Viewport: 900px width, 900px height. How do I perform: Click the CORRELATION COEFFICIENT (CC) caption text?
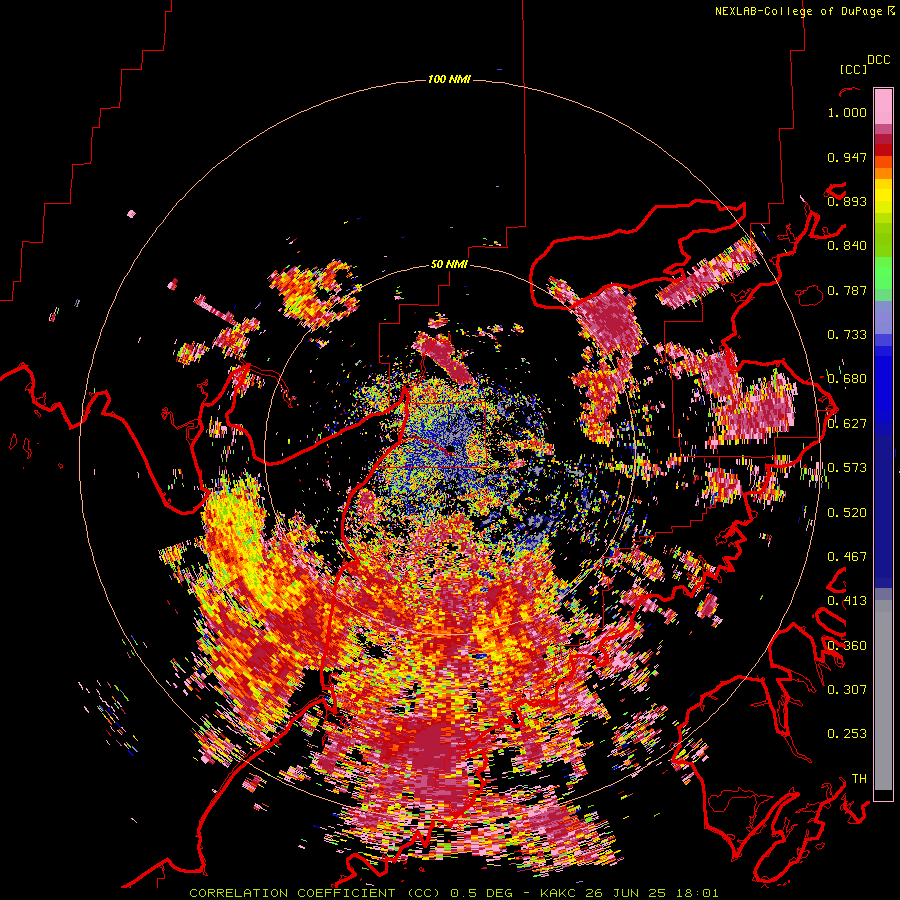click(x=315, y=893)
